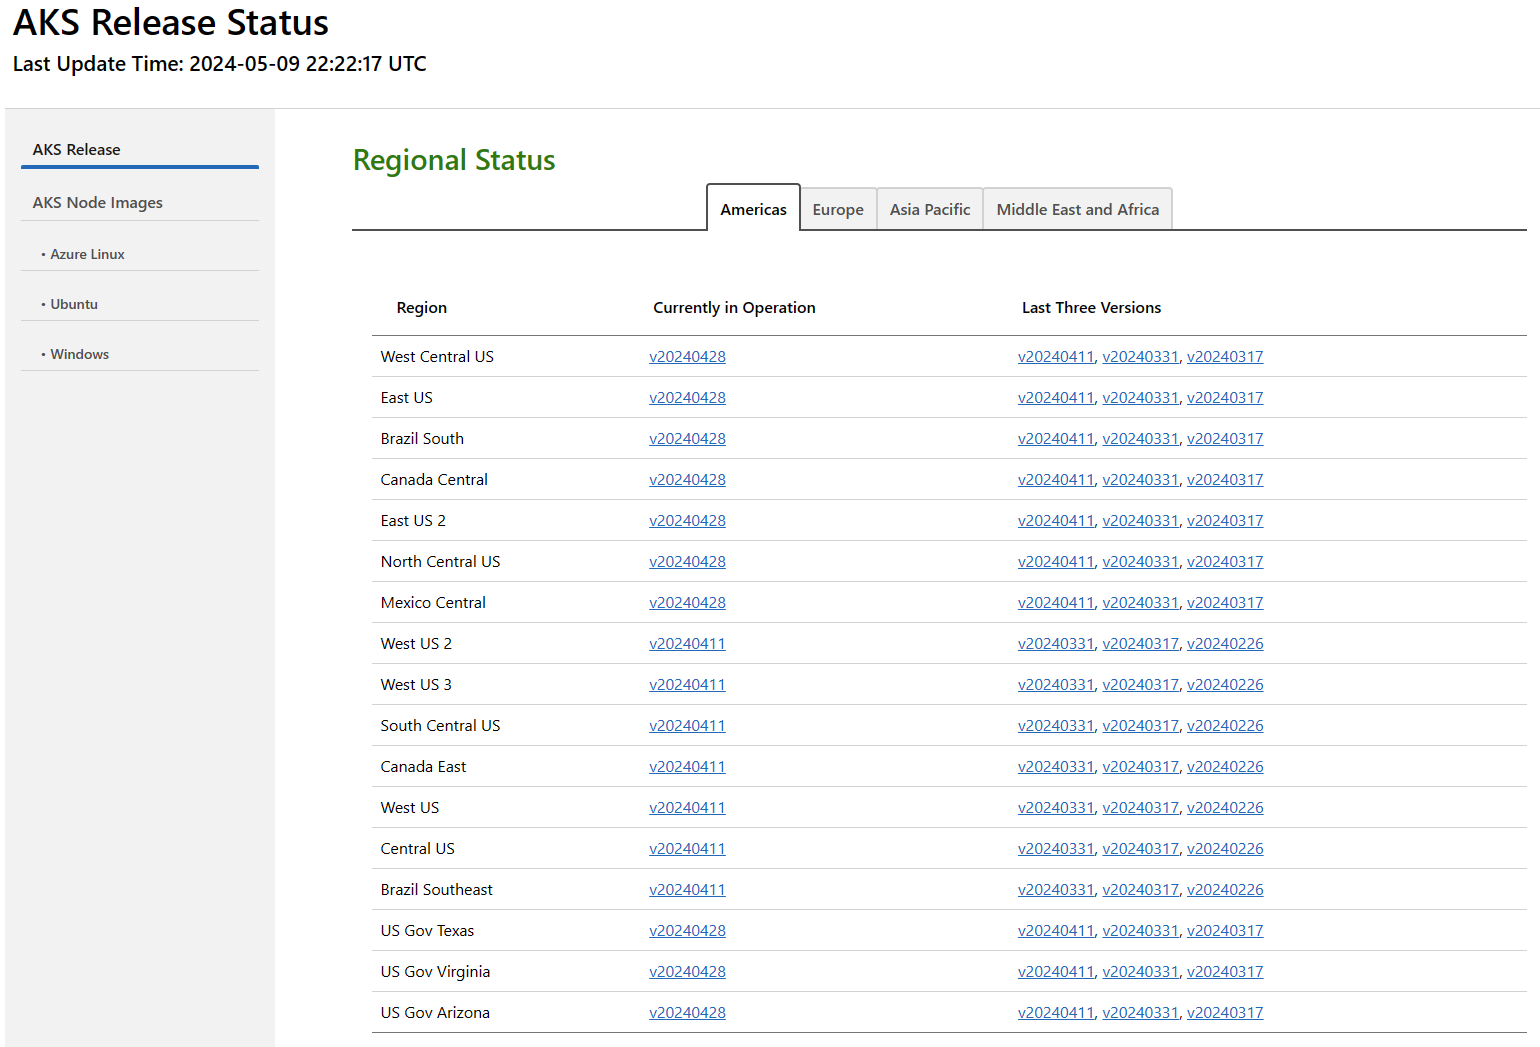Open the Windows node images entry
The height and width of the screenshot is (1047, 1540).
79,353
